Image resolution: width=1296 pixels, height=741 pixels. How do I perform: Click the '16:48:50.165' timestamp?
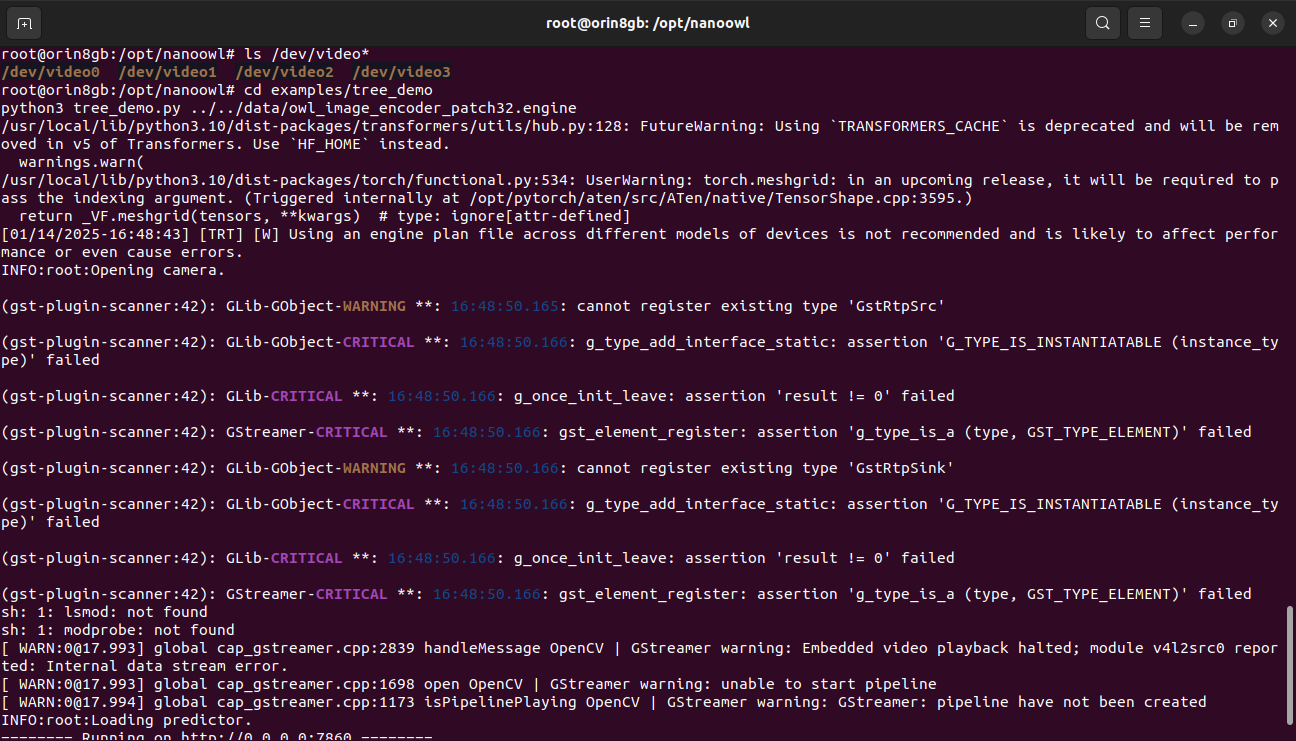point(506,306)
